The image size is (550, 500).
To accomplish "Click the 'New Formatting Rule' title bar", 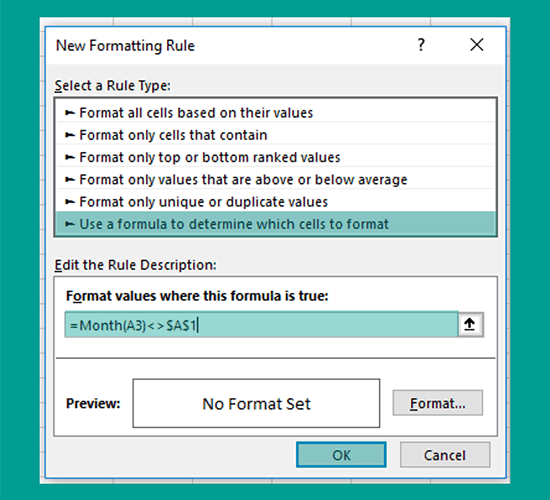I will click(275, 46).
